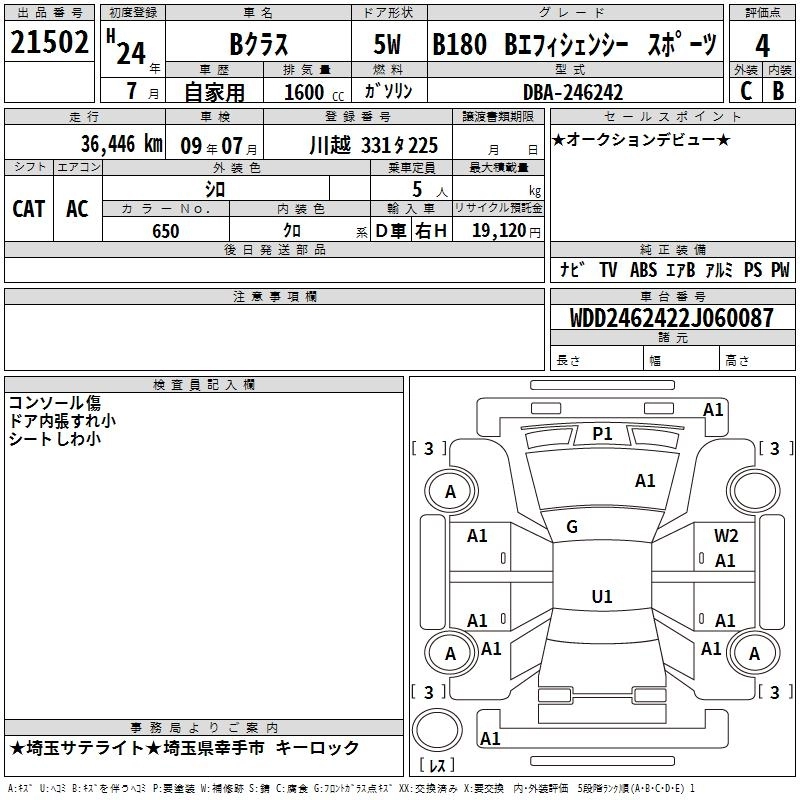Click exterior rating C

pos(746,91)
